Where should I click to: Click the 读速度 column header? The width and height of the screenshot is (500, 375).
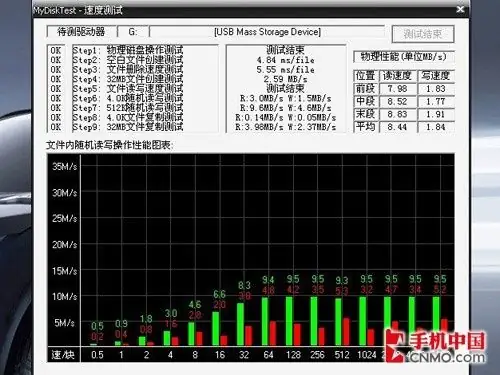(398, 76)
